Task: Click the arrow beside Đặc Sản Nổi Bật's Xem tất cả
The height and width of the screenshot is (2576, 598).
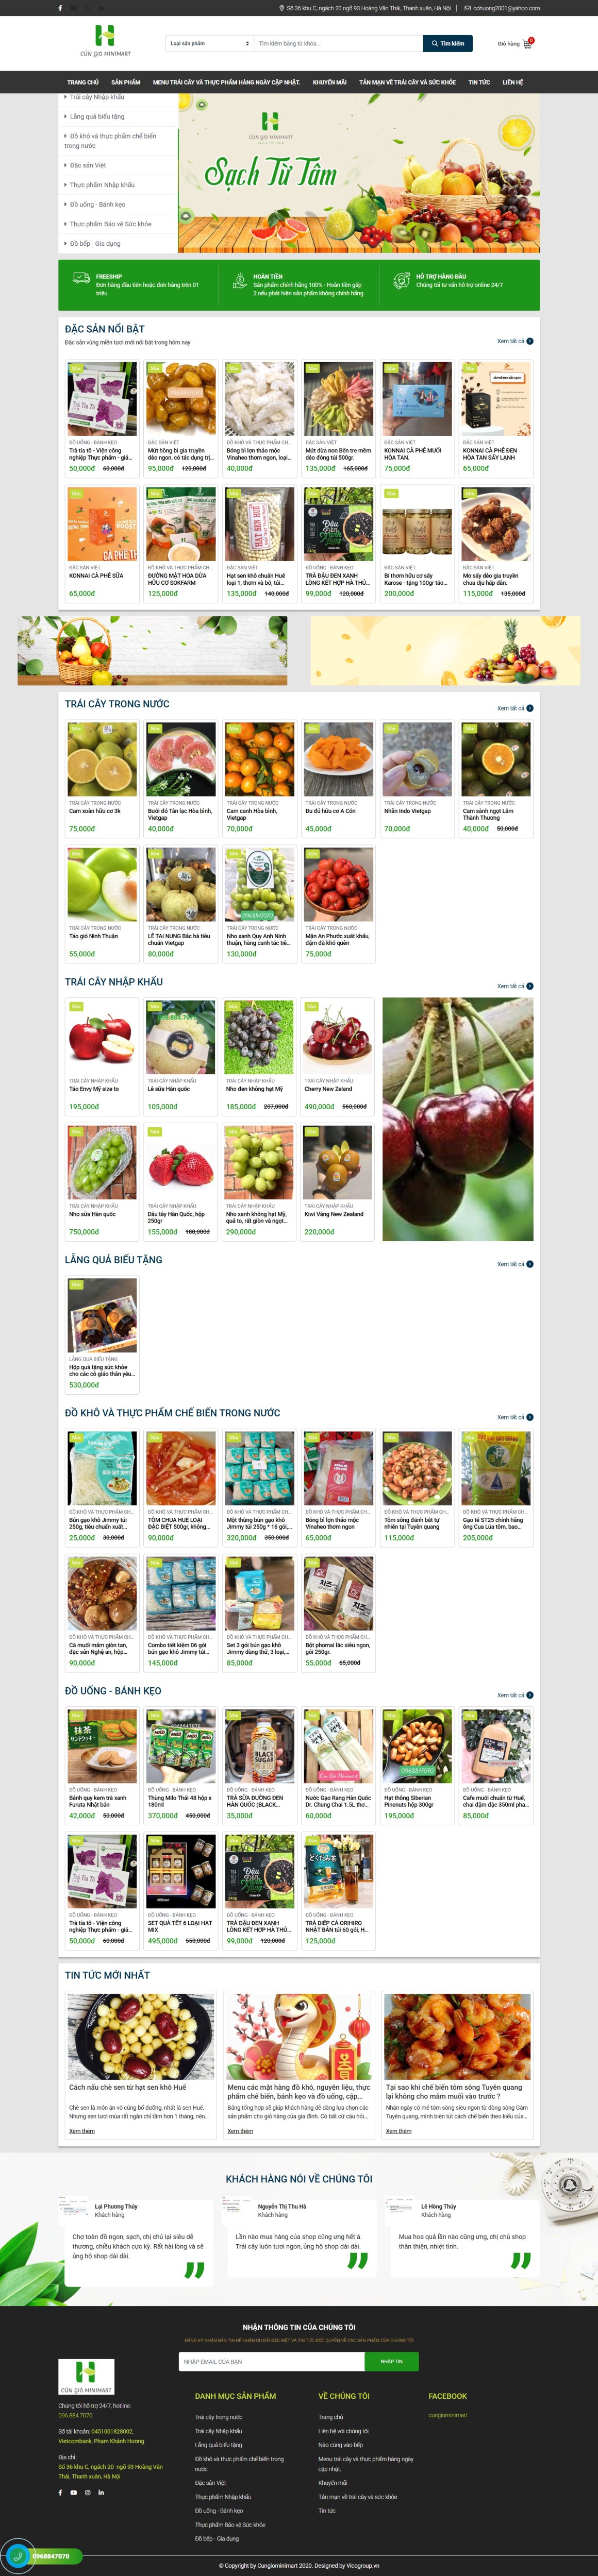Action: pos(530,341)
